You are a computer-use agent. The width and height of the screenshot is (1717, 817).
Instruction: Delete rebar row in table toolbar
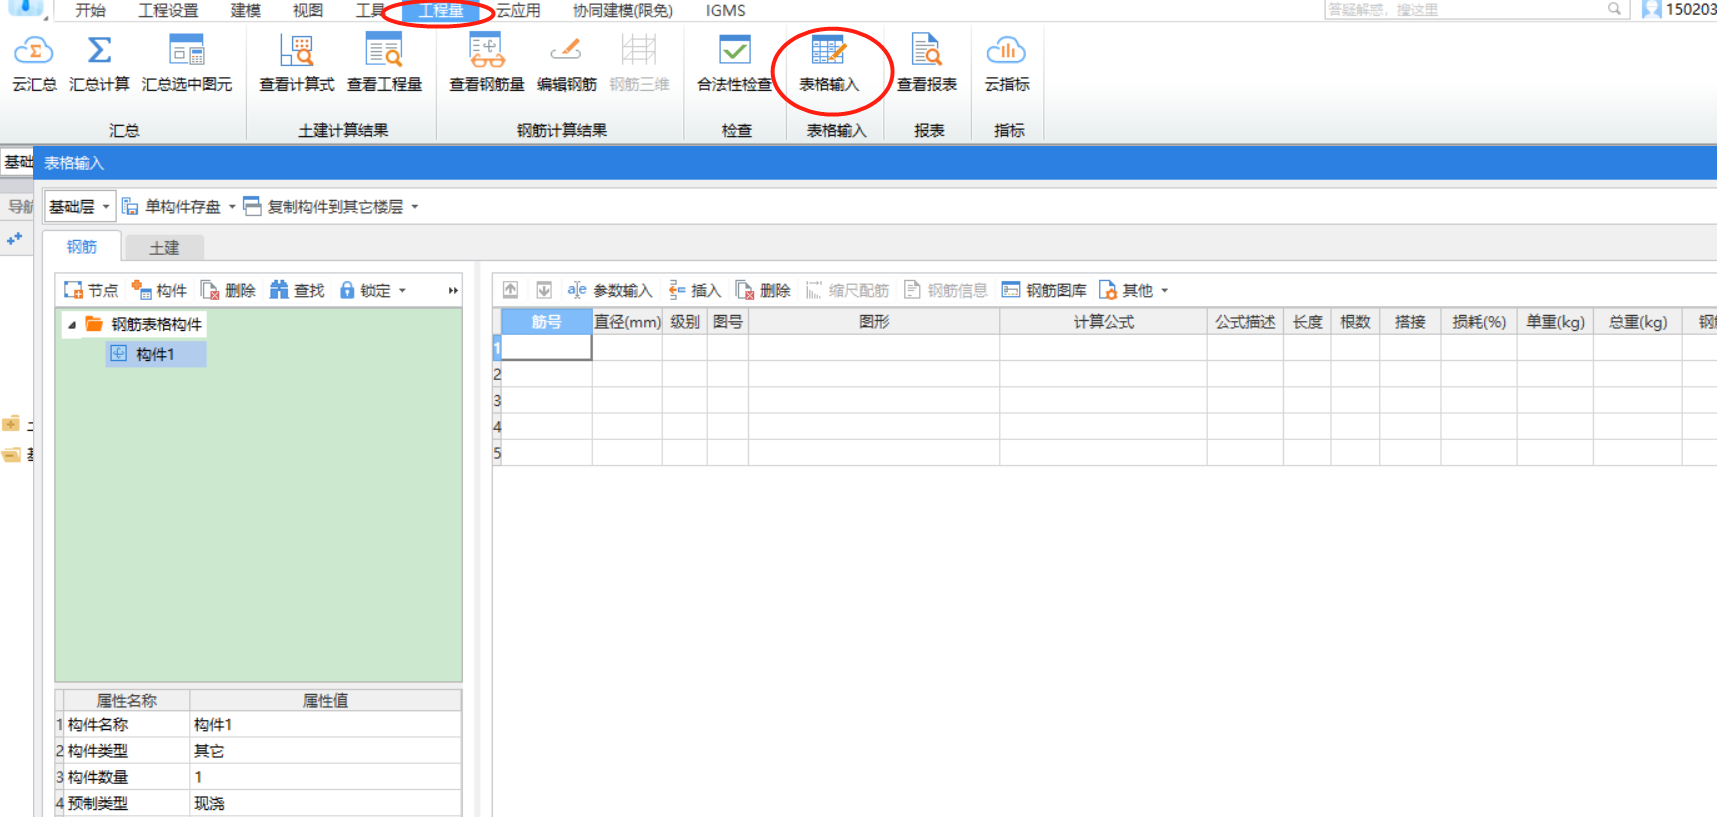point(763,290)
